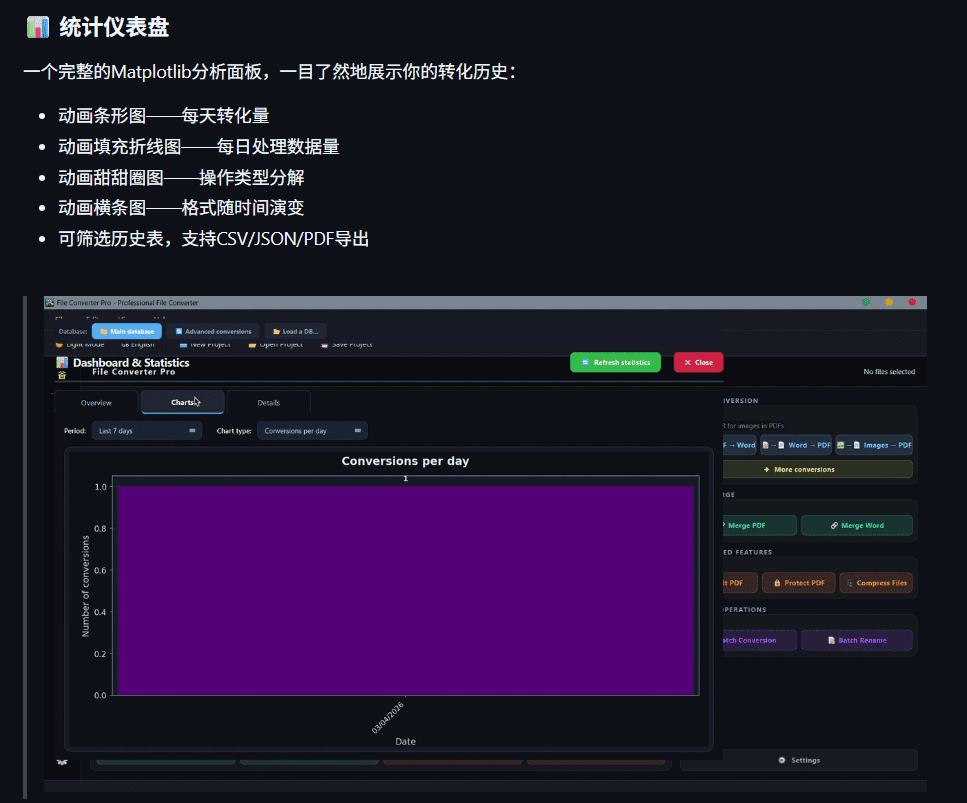This screenshot has width=967, height=803.
Task: Click the gear icon beside Settings
Action: 782,760
